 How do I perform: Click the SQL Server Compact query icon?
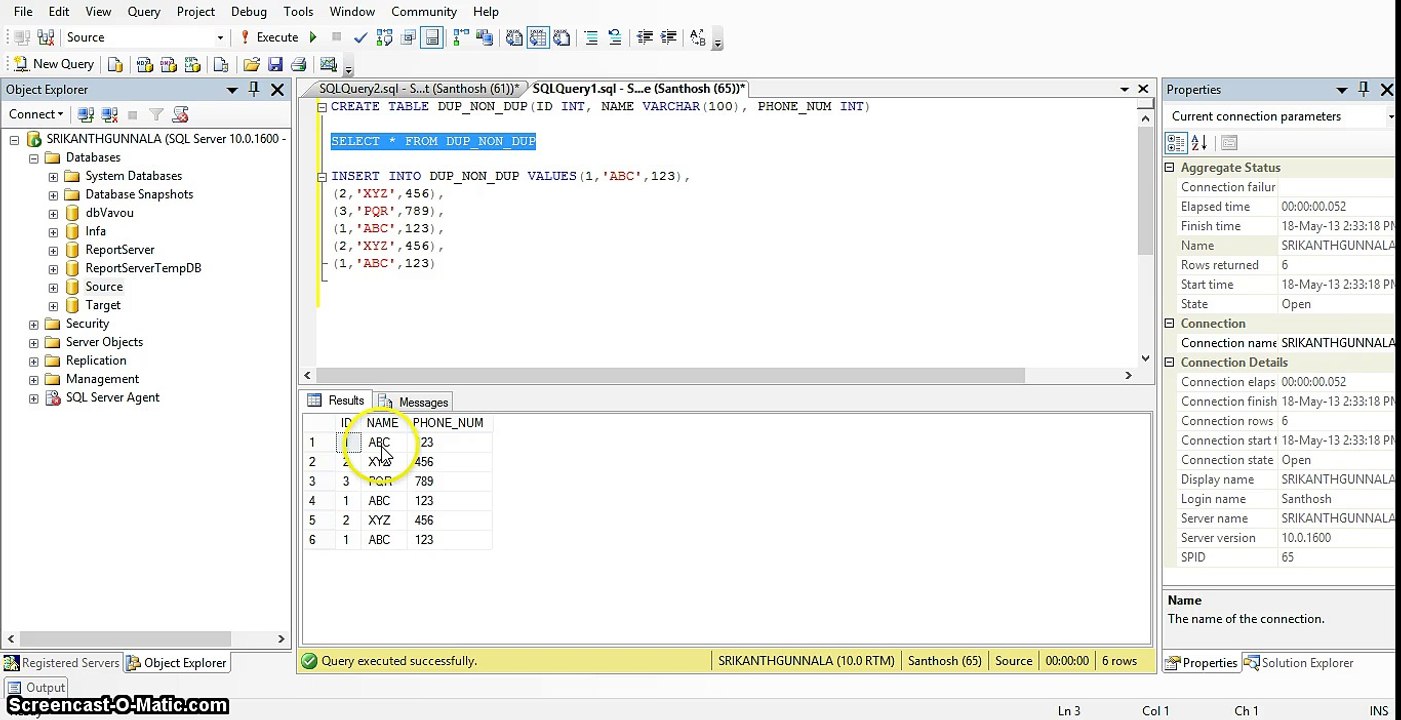pyautogui.click(x=220, y=64)
